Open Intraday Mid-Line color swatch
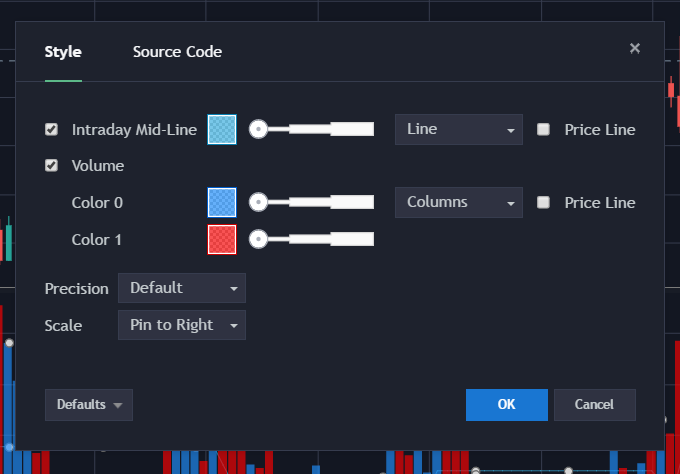Image resolution: width=680 pixels, height=474 pixels. tap(221, 129)
